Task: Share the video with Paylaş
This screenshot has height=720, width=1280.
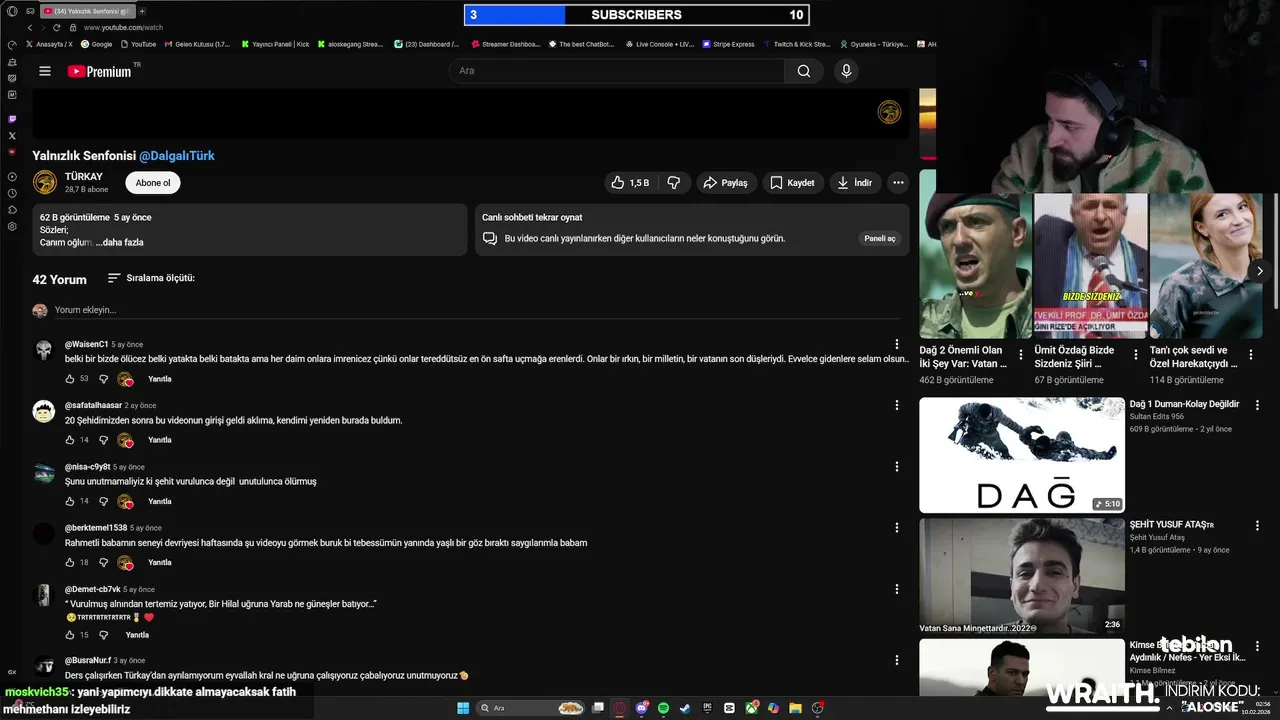Action: [x=726, y=183]
